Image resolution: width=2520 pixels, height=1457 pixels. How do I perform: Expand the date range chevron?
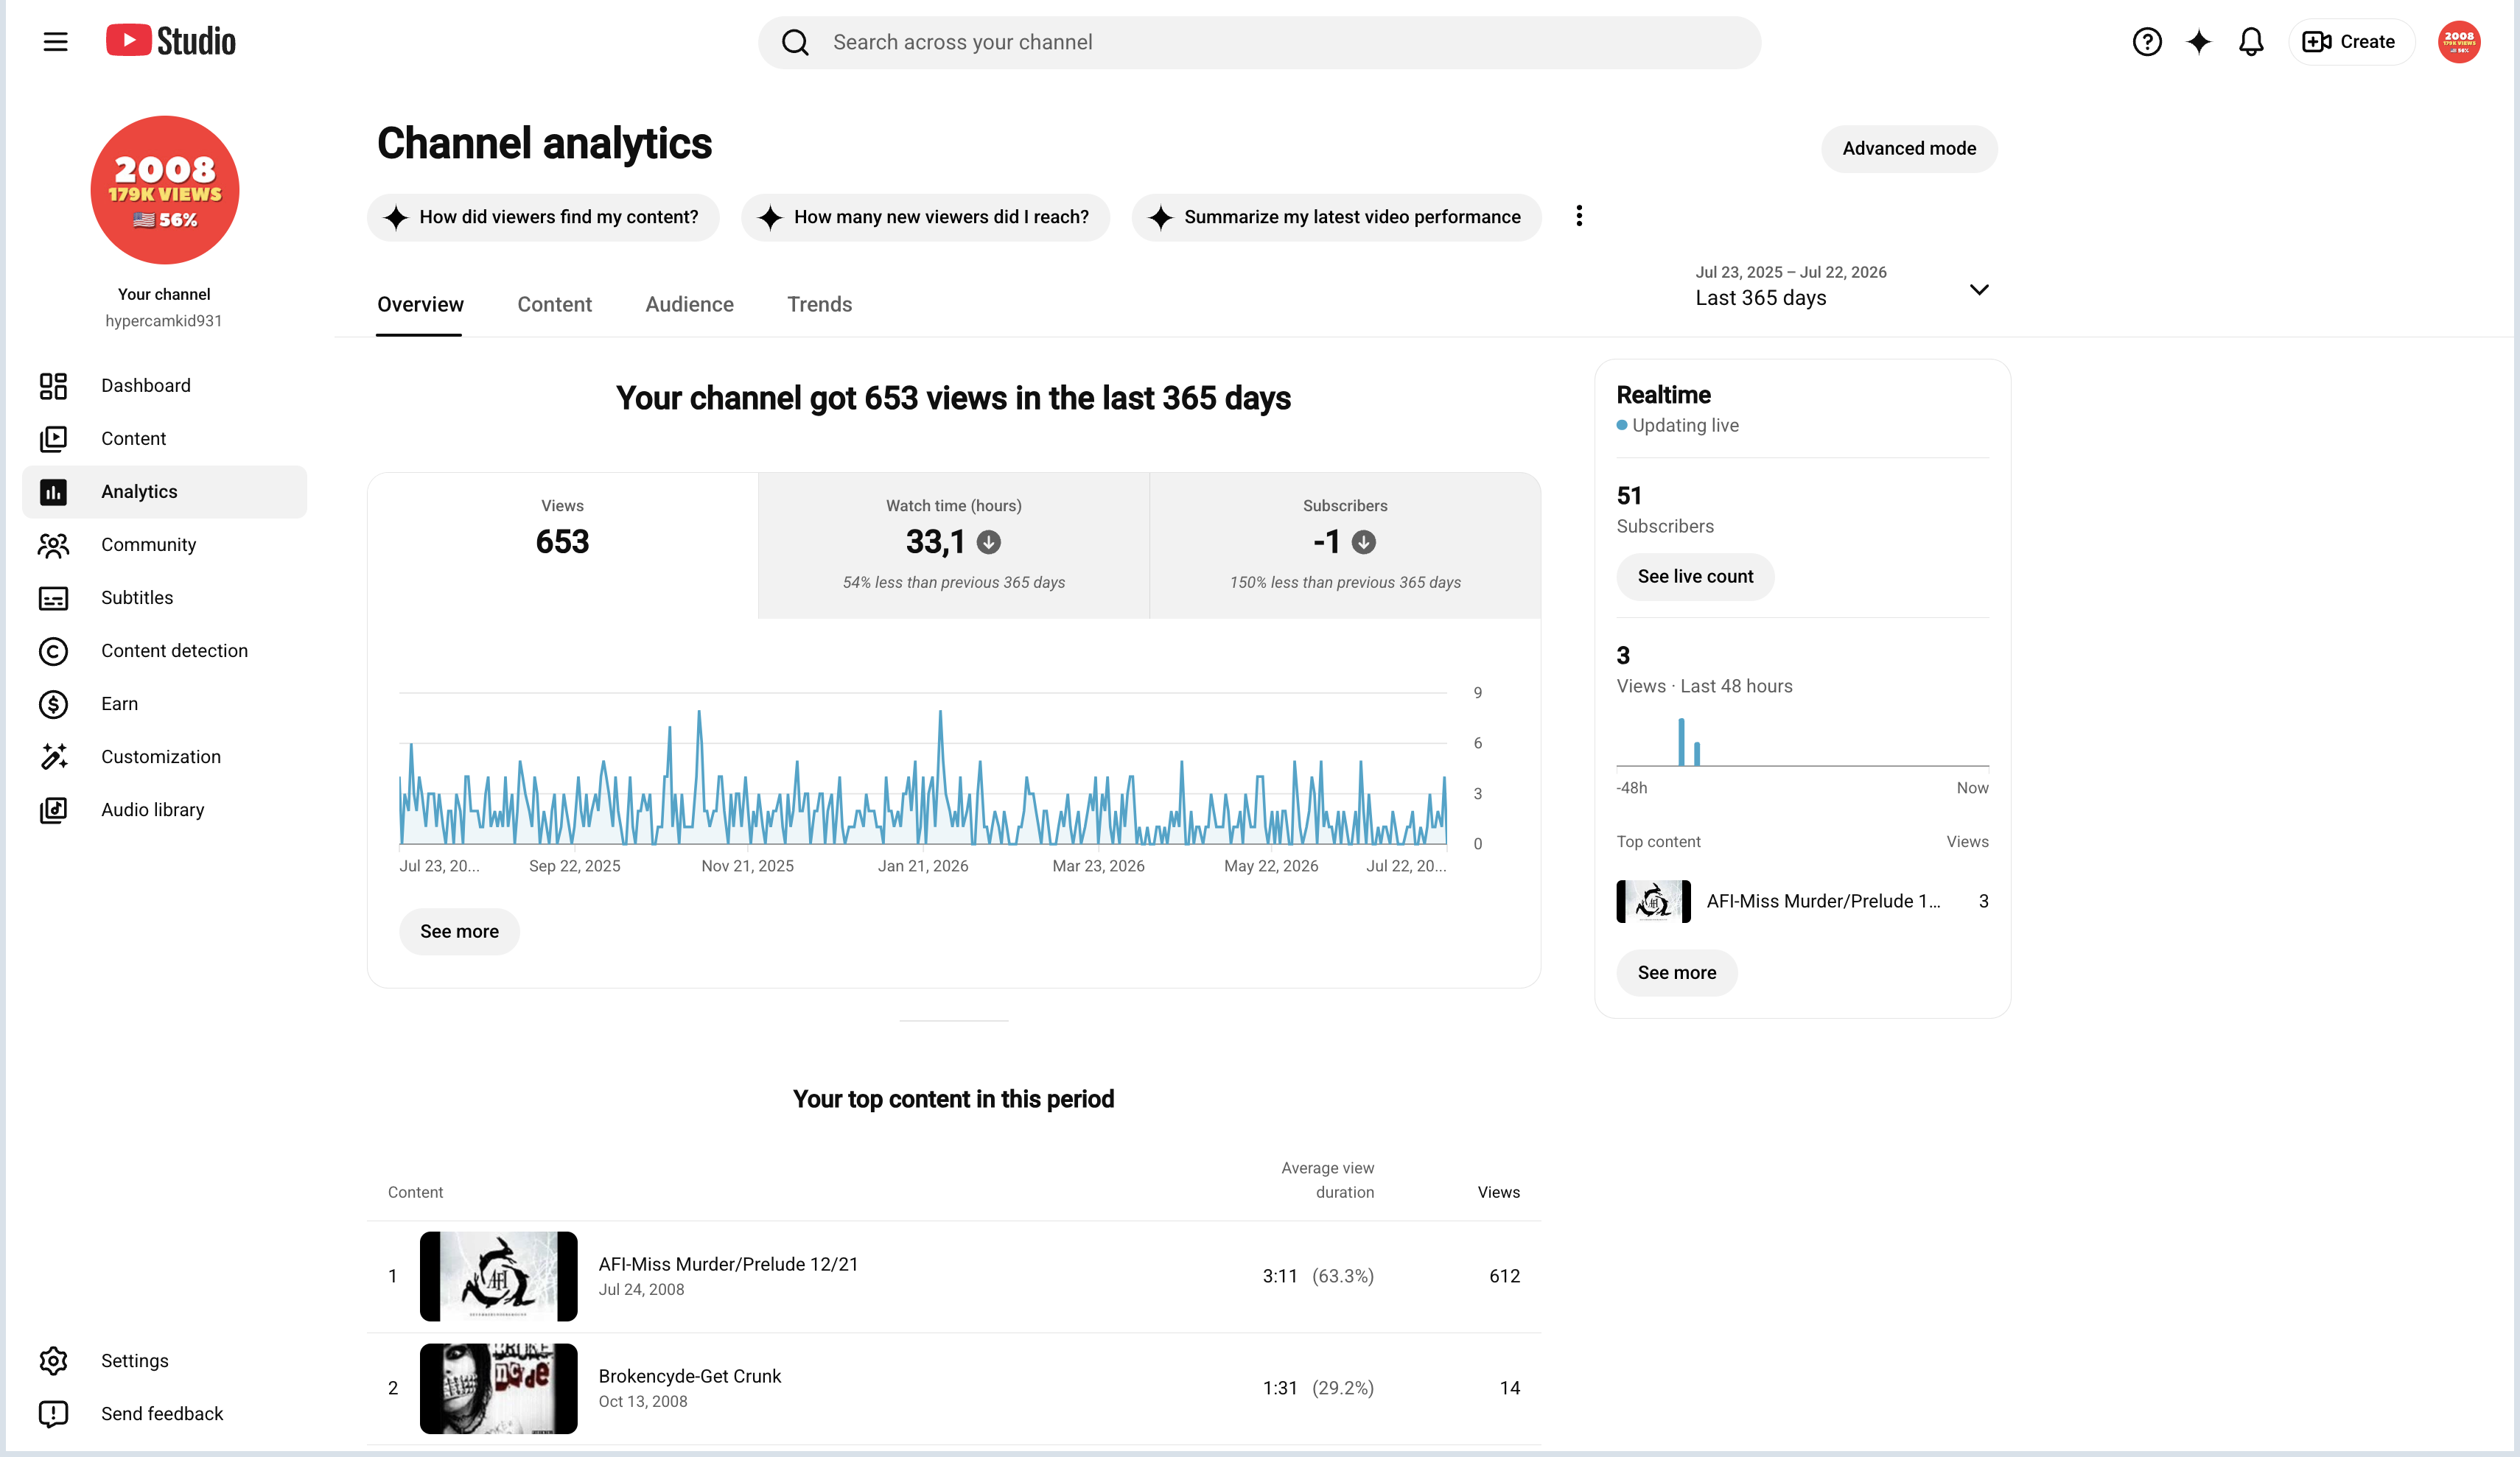tap(1978, 290)
